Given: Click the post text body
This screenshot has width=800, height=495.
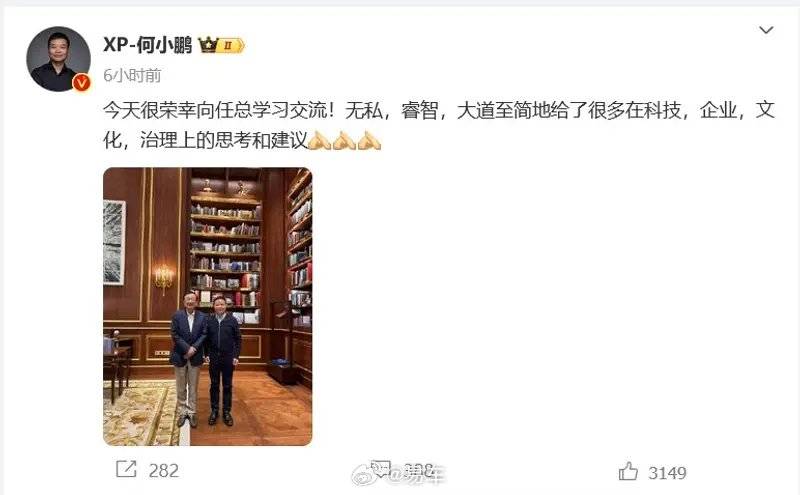Looking at the screenshot, I should click(x=439, y=125).
